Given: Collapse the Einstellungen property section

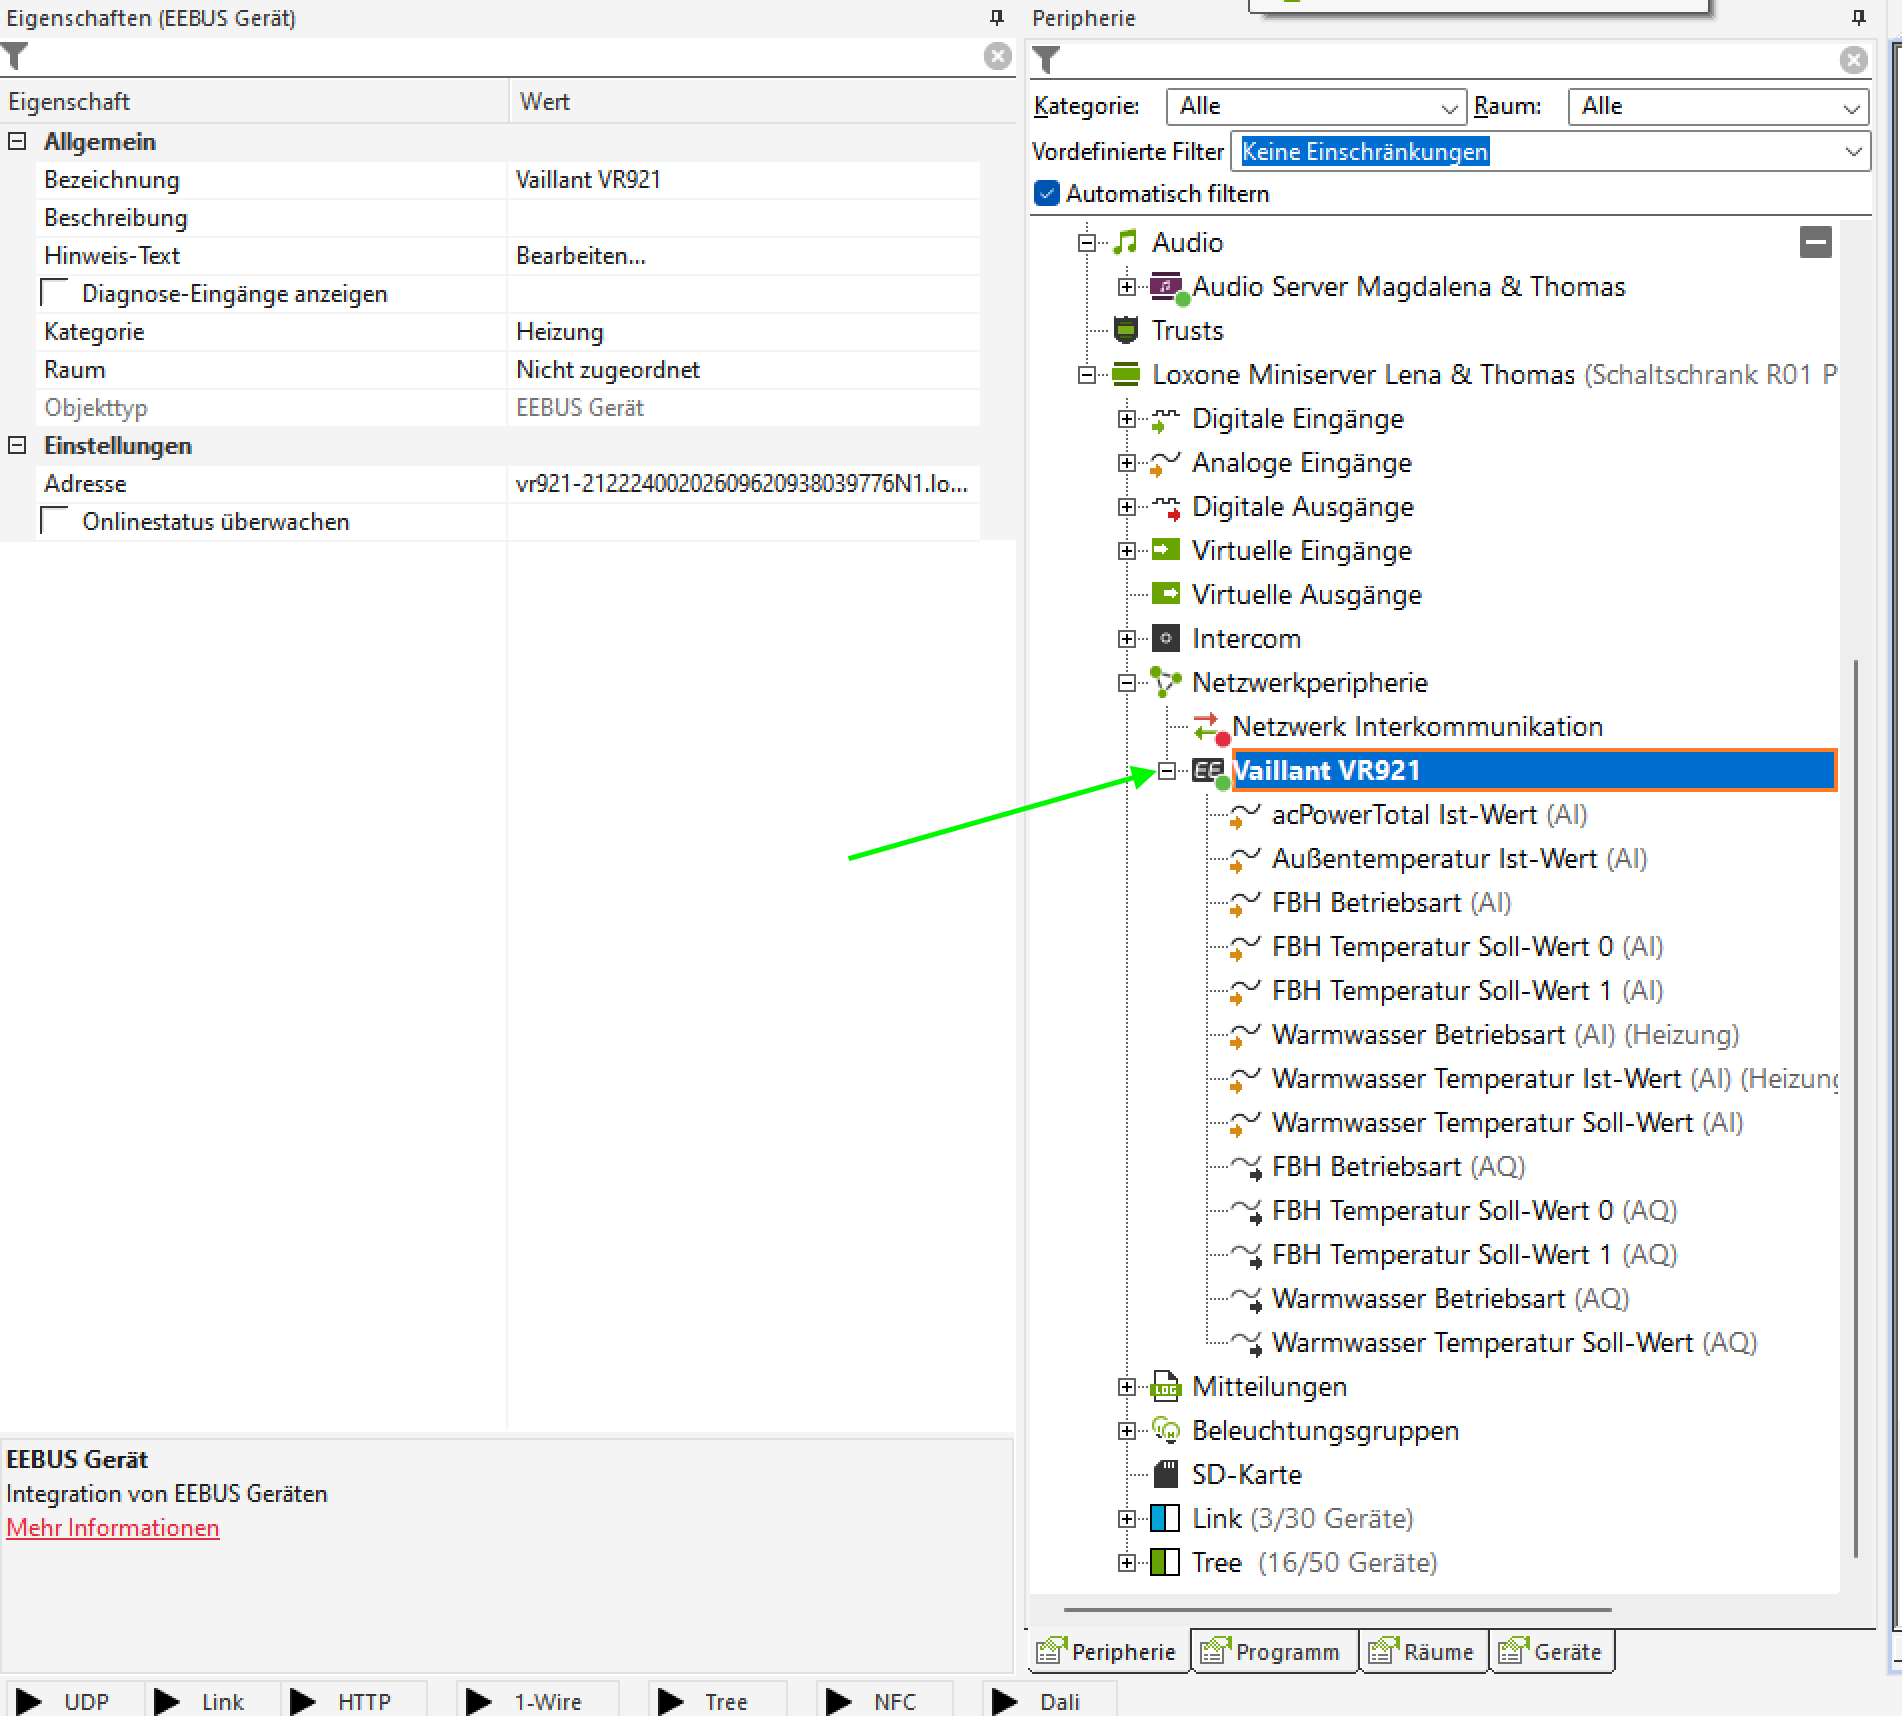Looking at the screenshot, I should 17,445.
